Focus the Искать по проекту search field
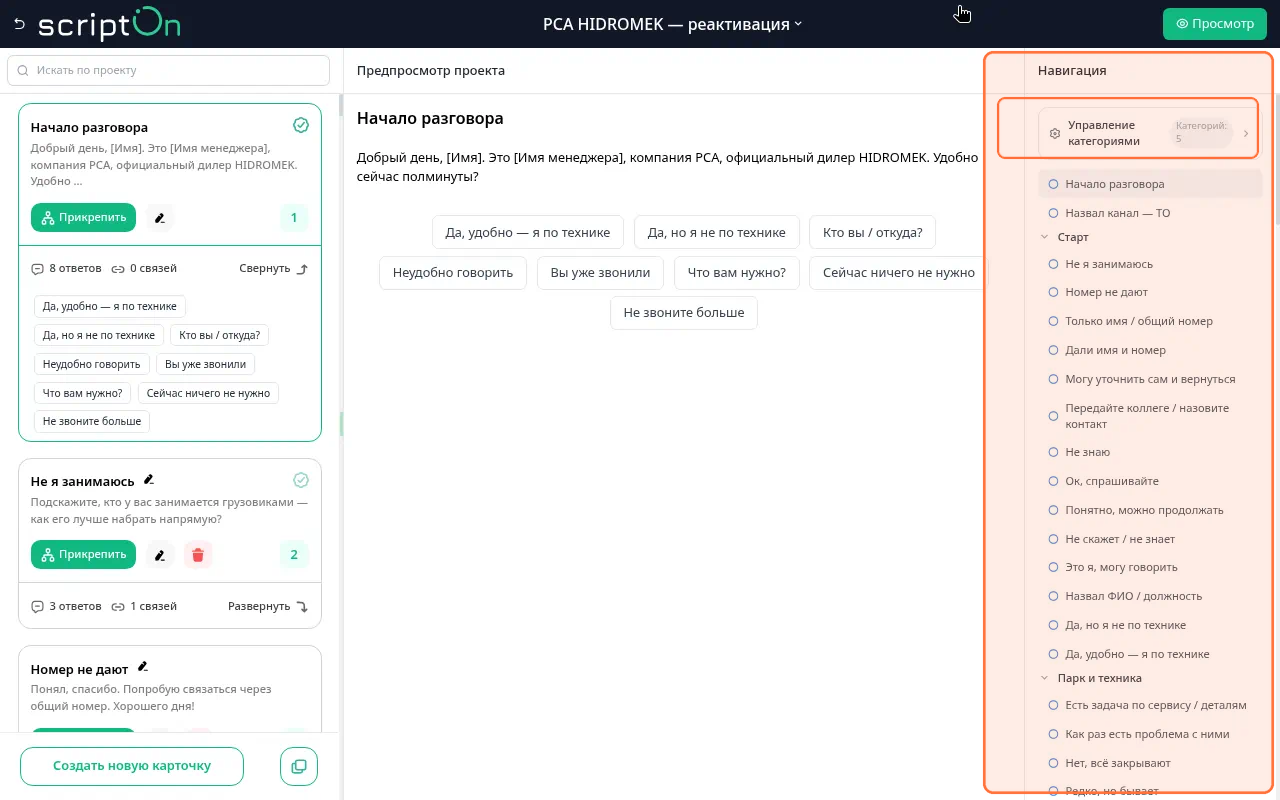The width and height of the screenshot is (1280, 800). pyautogui.click(x=168, y=70)
